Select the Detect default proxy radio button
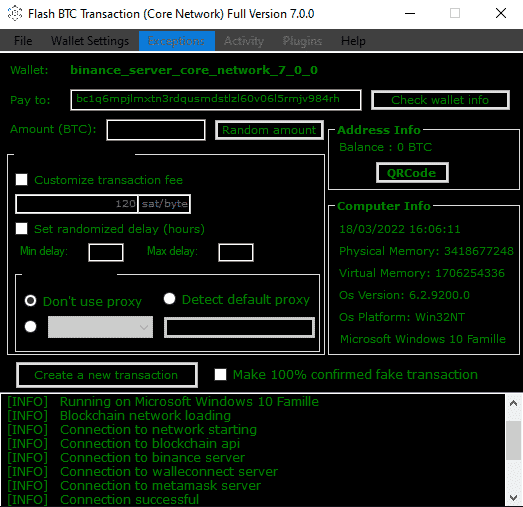The width and height of the screenshot is (523, 507). click(169, 299)
